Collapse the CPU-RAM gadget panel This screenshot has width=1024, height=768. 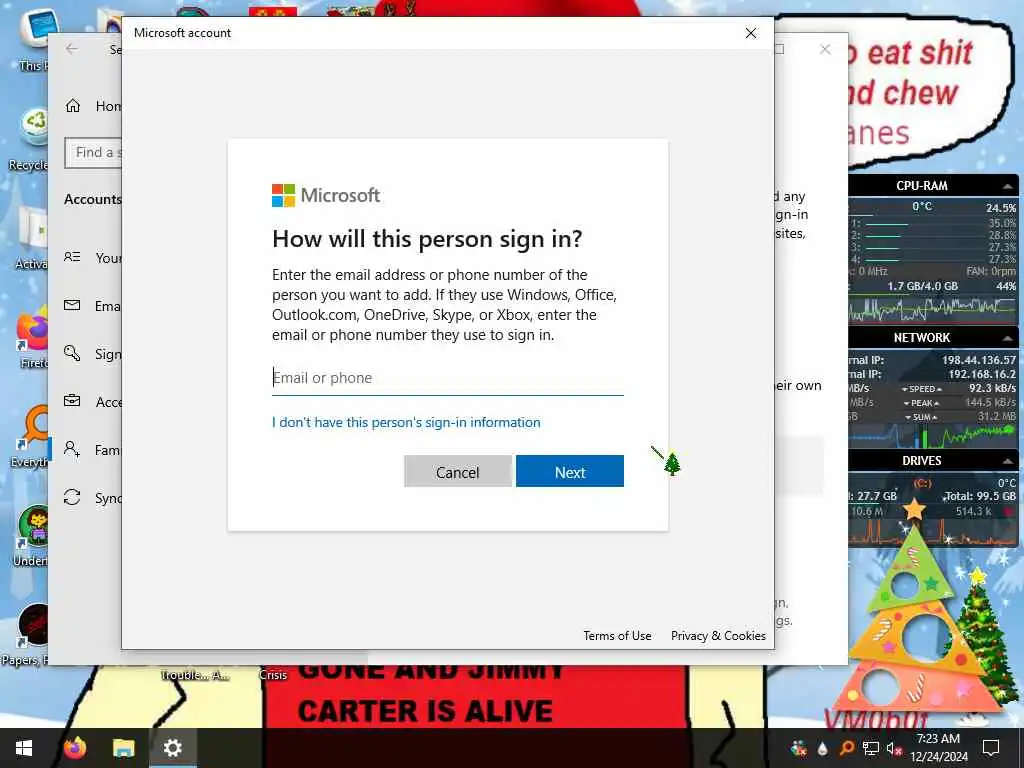(x=1008, y=186)
